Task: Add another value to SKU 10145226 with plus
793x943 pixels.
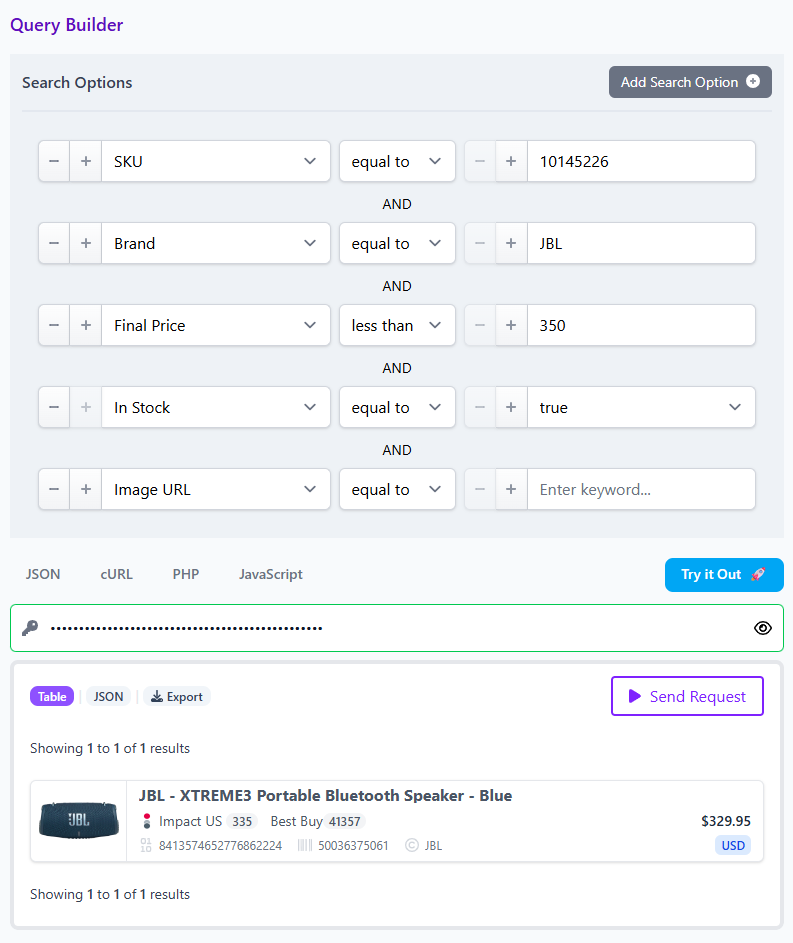Action: [511, 161]
